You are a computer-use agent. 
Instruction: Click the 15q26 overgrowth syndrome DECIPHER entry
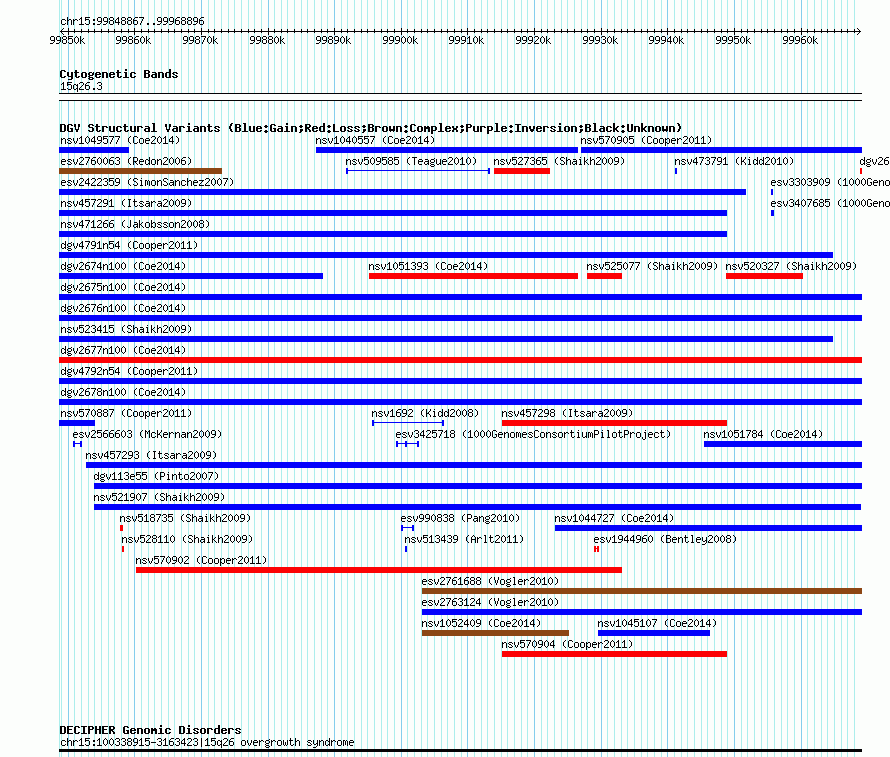point(207,742)
